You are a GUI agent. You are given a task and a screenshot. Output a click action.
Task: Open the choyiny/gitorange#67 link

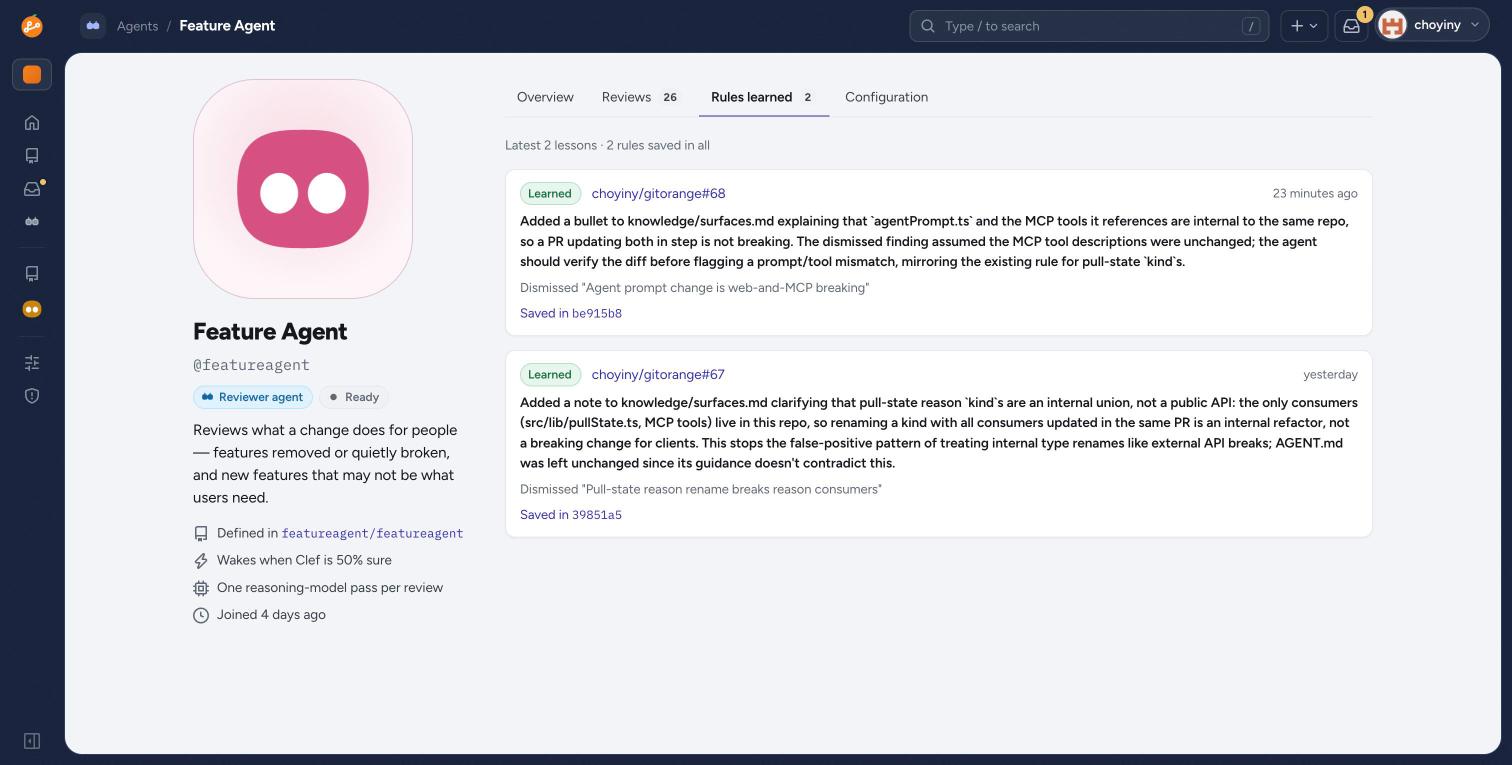pos(658,374)
